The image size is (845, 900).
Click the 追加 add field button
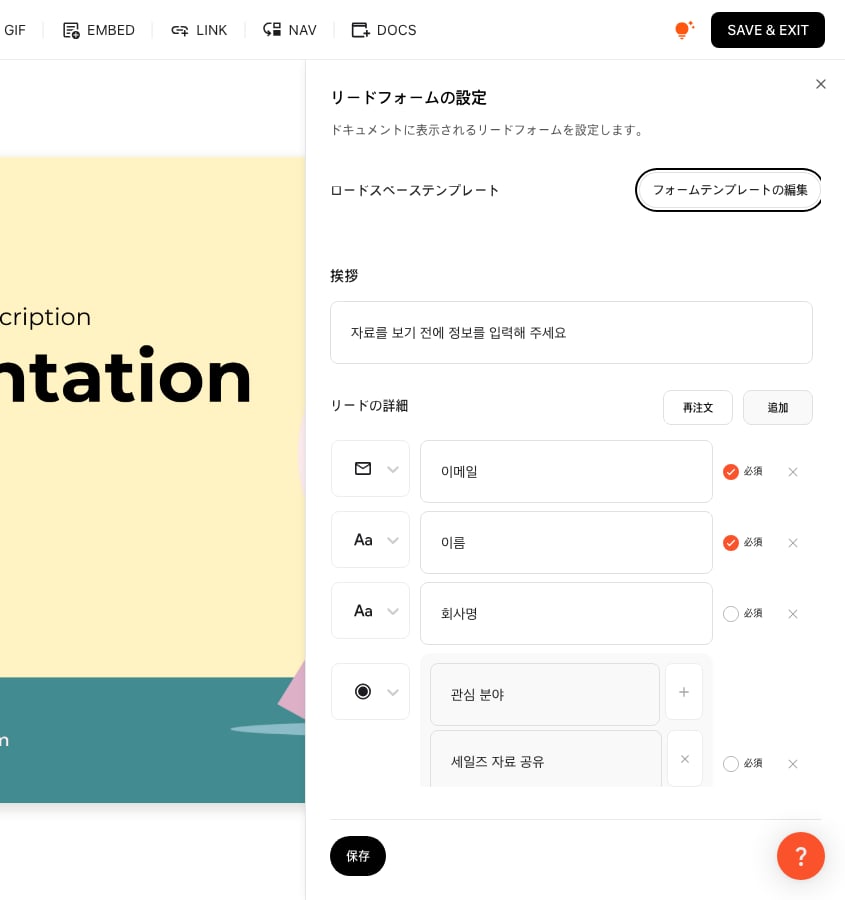tap(777, 408)
